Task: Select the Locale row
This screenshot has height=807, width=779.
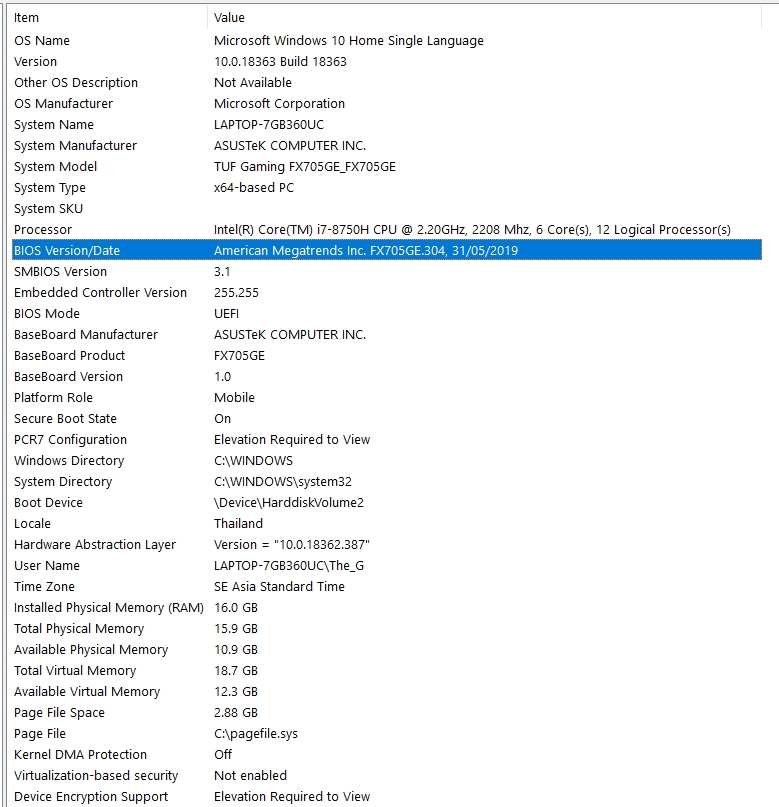Action: (x=386, y=524)
